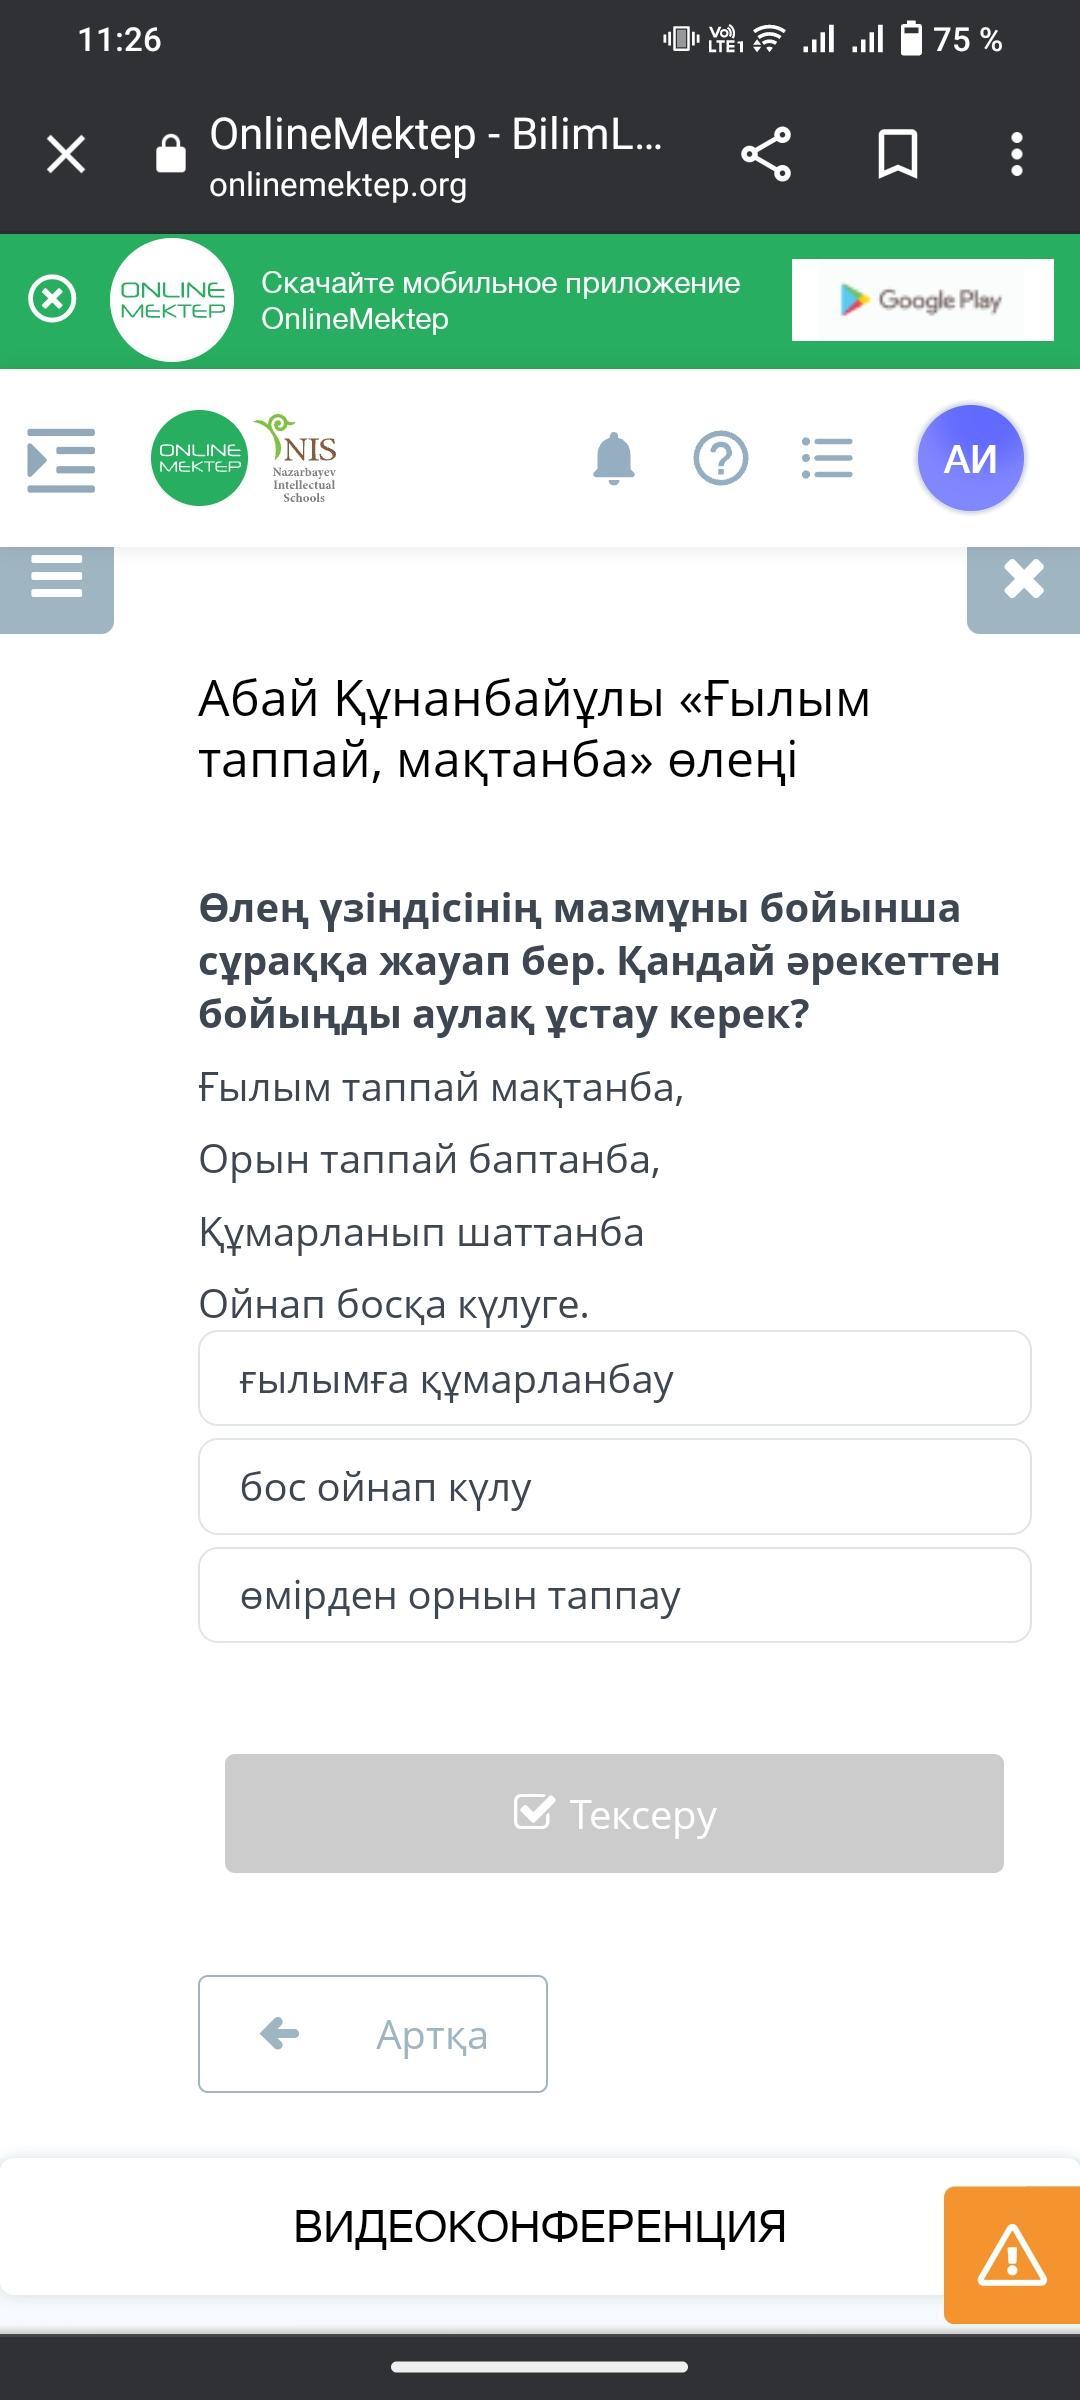Open the Google Play download link
1080x2400 pixels.
[922, 300]
